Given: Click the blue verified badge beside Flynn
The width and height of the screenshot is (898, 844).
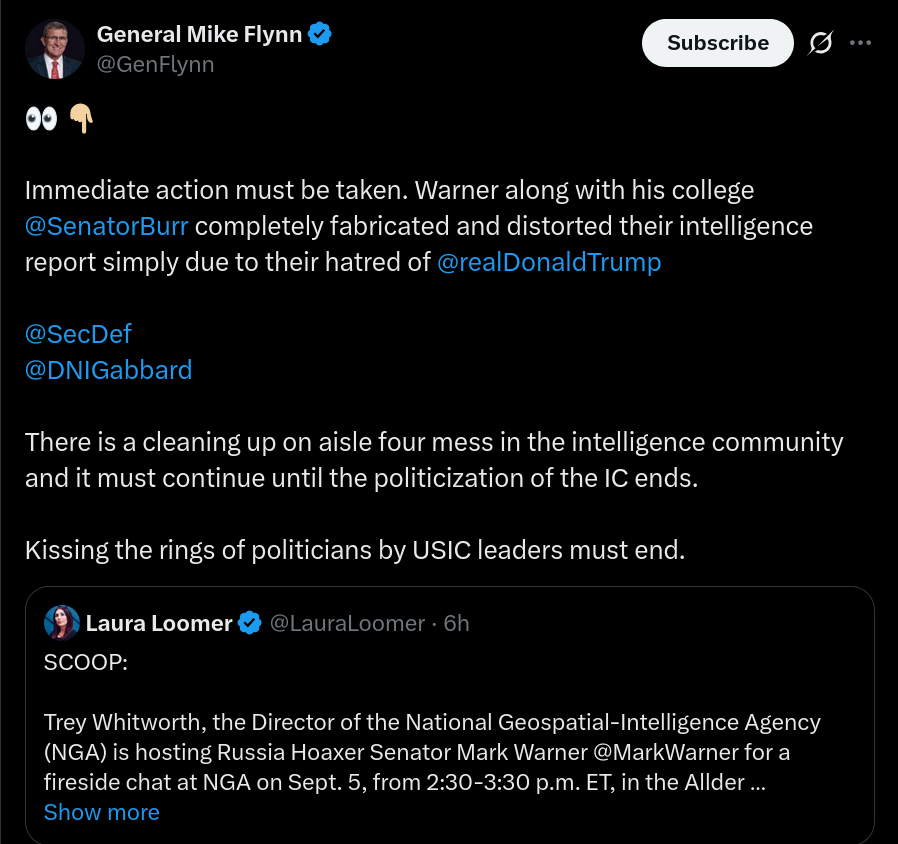Looking at the screenshot, I should (x=320, y=34).
